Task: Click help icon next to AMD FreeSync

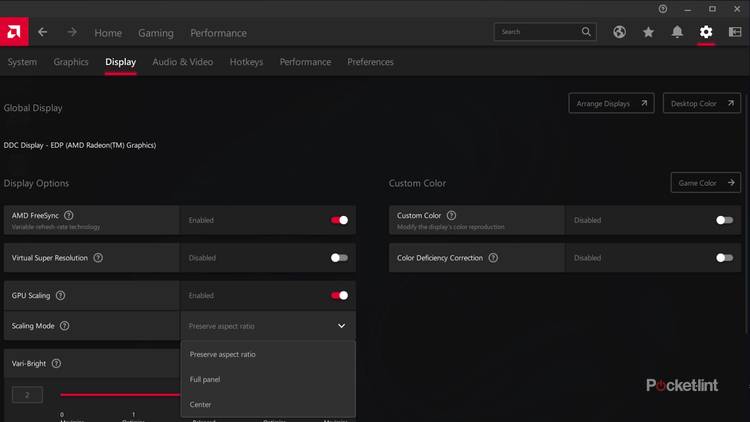Action: 68,215
